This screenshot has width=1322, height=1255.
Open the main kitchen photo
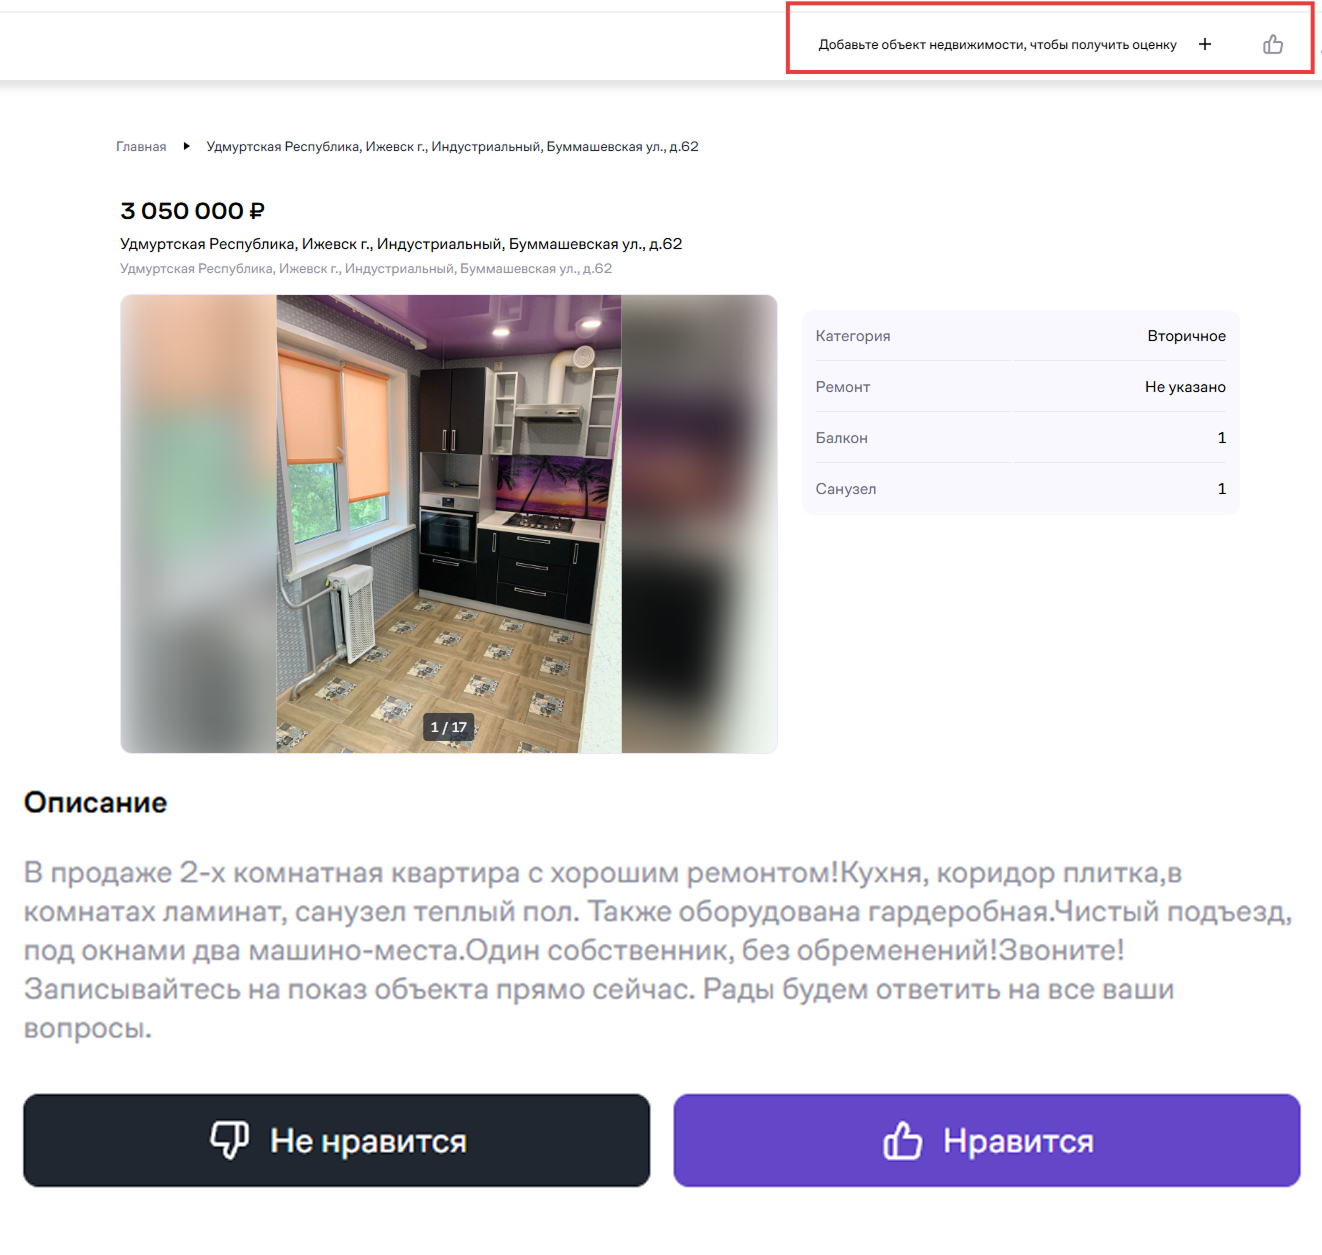(x=448, y=500)
